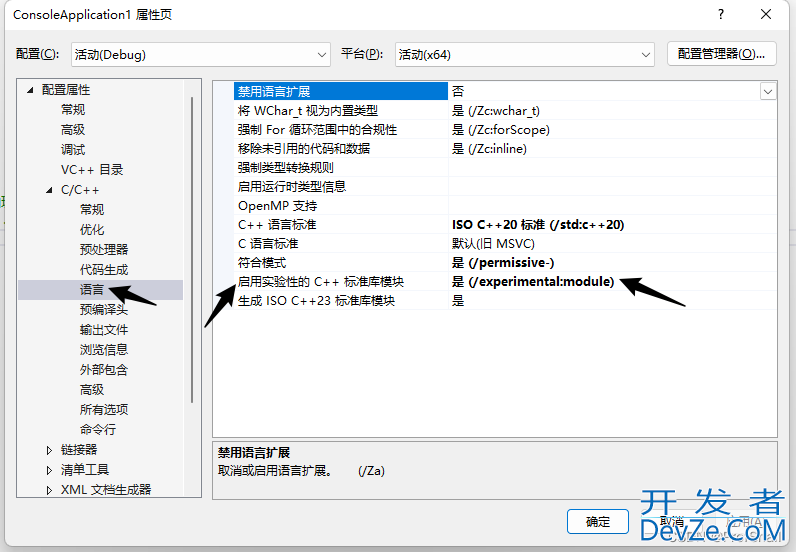Click the value 是 (/Zc:wchar_t)
This screenshot has width=796, height=552.
(x=496, y=110)
